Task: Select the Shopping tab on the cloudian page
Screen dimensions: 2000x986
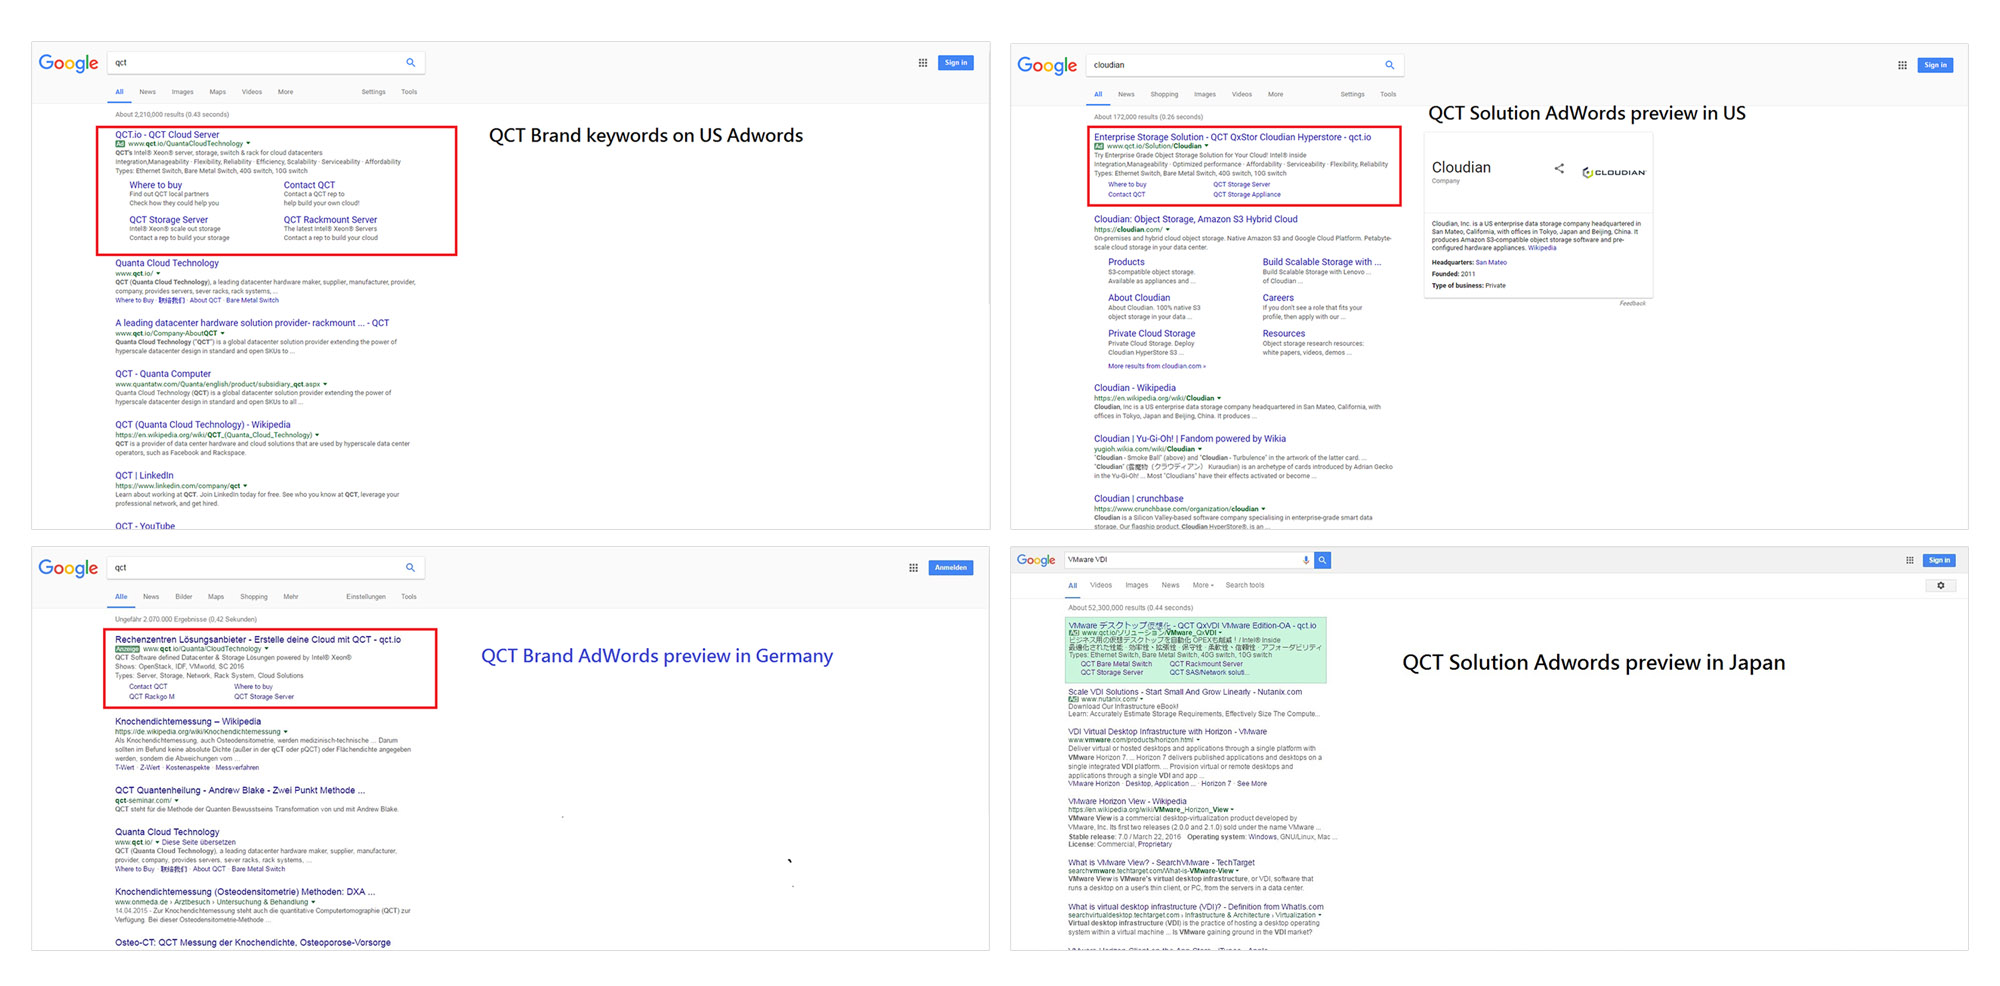Action: click(x=1164, y=94)
